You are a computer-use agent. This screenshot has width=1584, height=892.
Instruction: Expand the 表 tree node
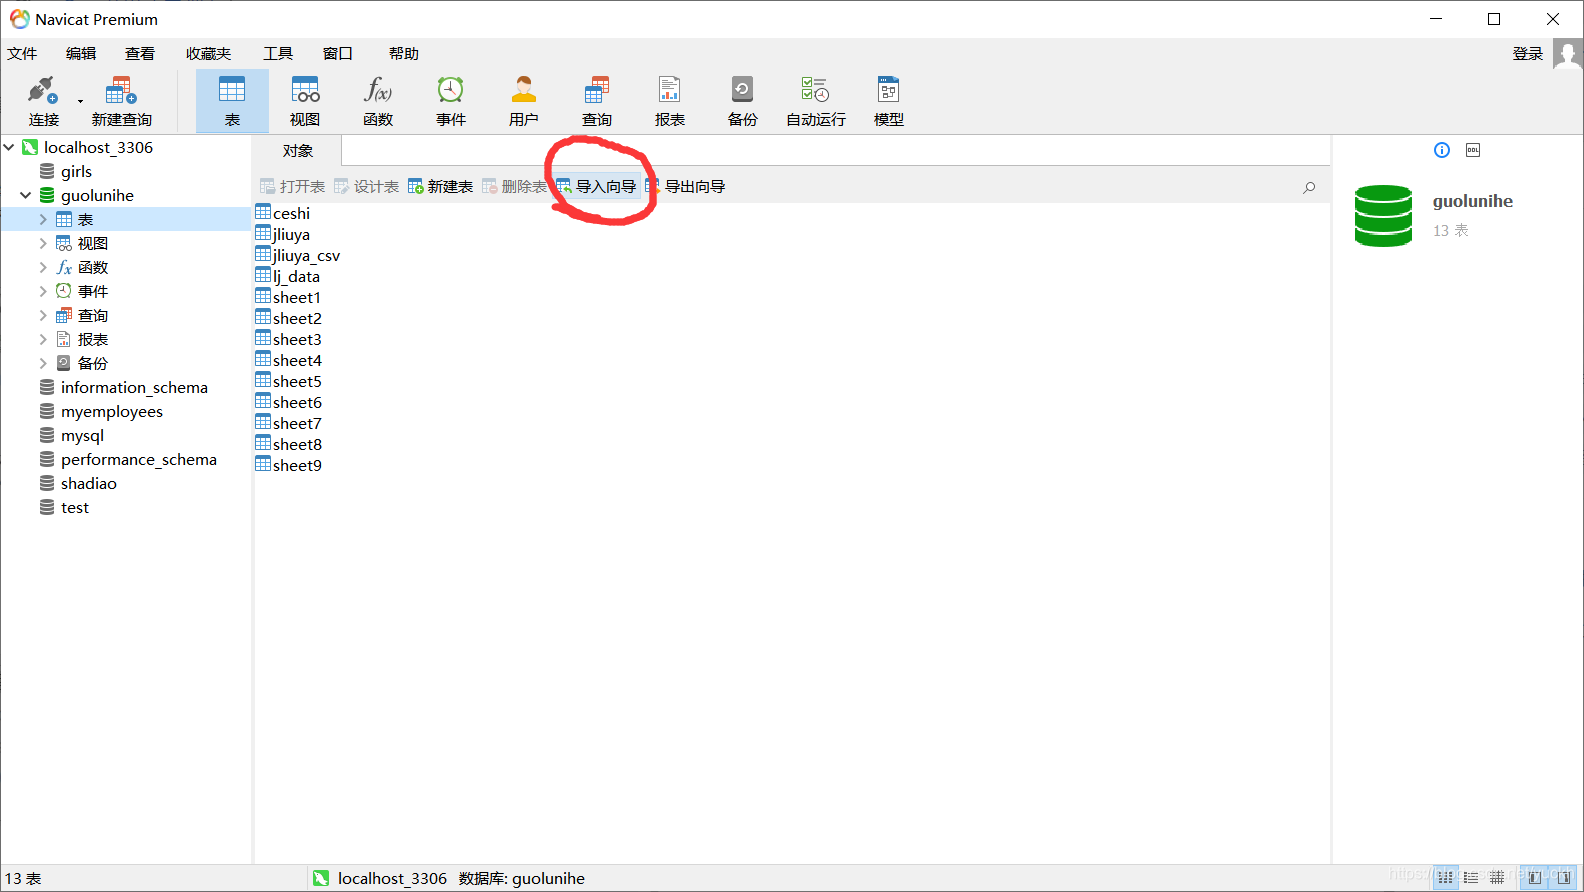point(43,219)
